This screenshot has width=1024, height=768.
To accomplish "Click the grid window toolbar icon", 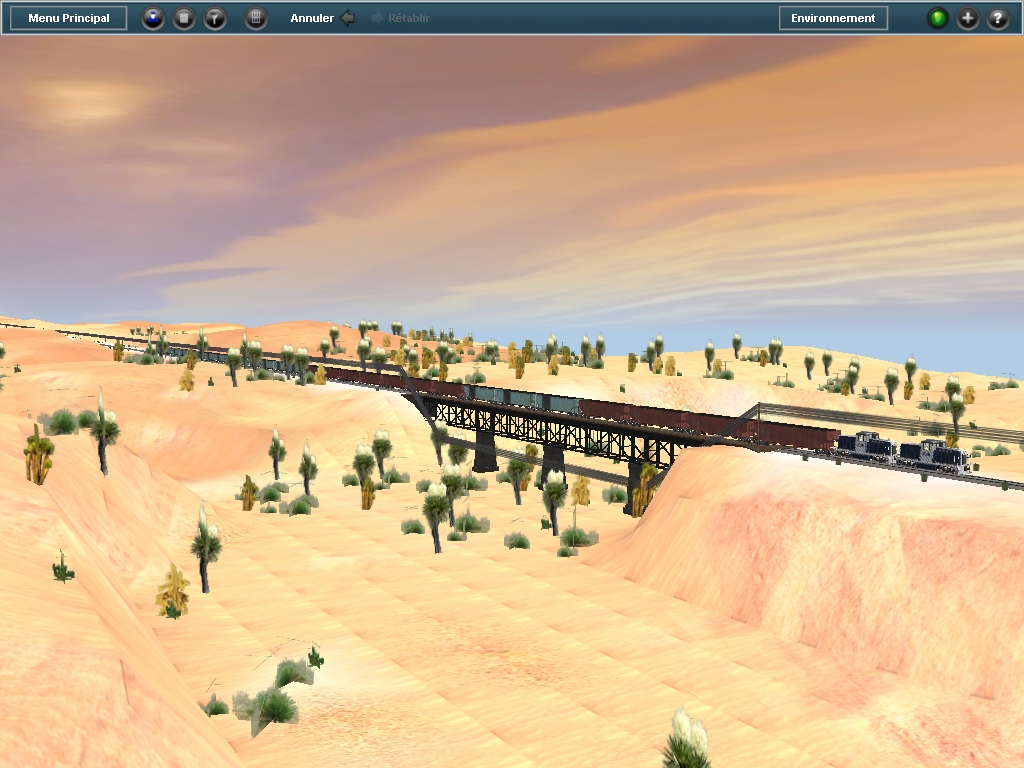I will pos(256,18).
